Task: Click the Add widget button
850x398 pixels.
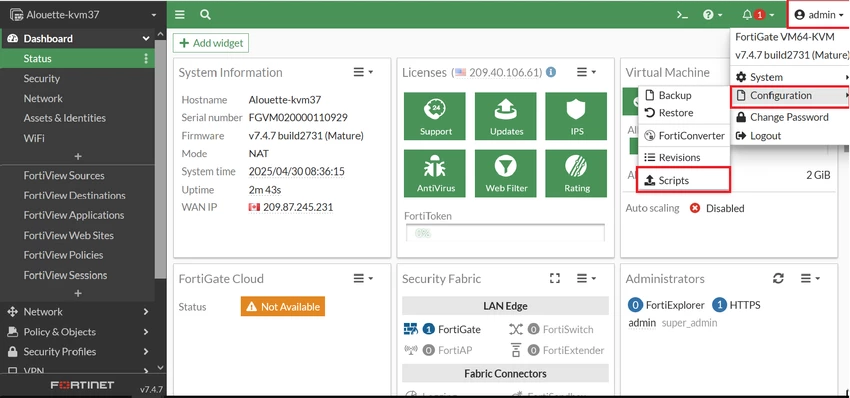Action: click(211, 43)
